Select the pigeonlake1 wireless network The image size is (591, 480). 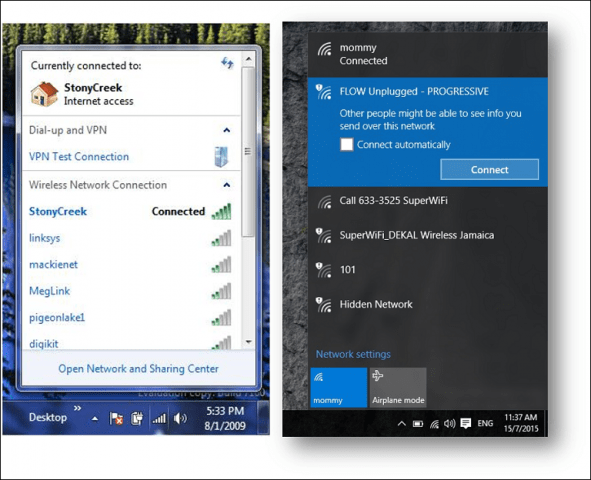pyautogui.click(x=130, y=318)
